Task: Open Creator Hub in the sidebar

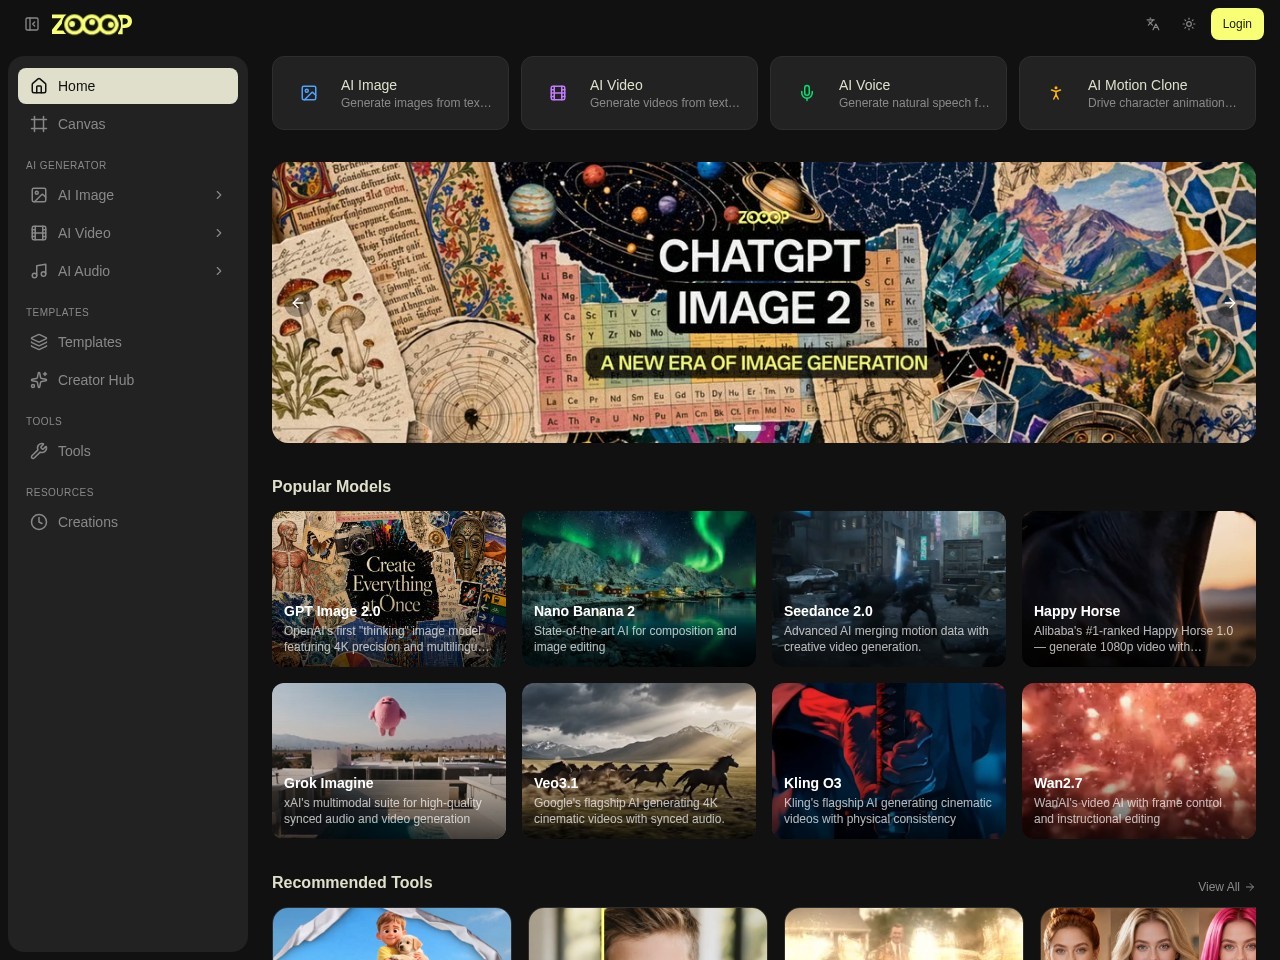Action: (128, 380)
